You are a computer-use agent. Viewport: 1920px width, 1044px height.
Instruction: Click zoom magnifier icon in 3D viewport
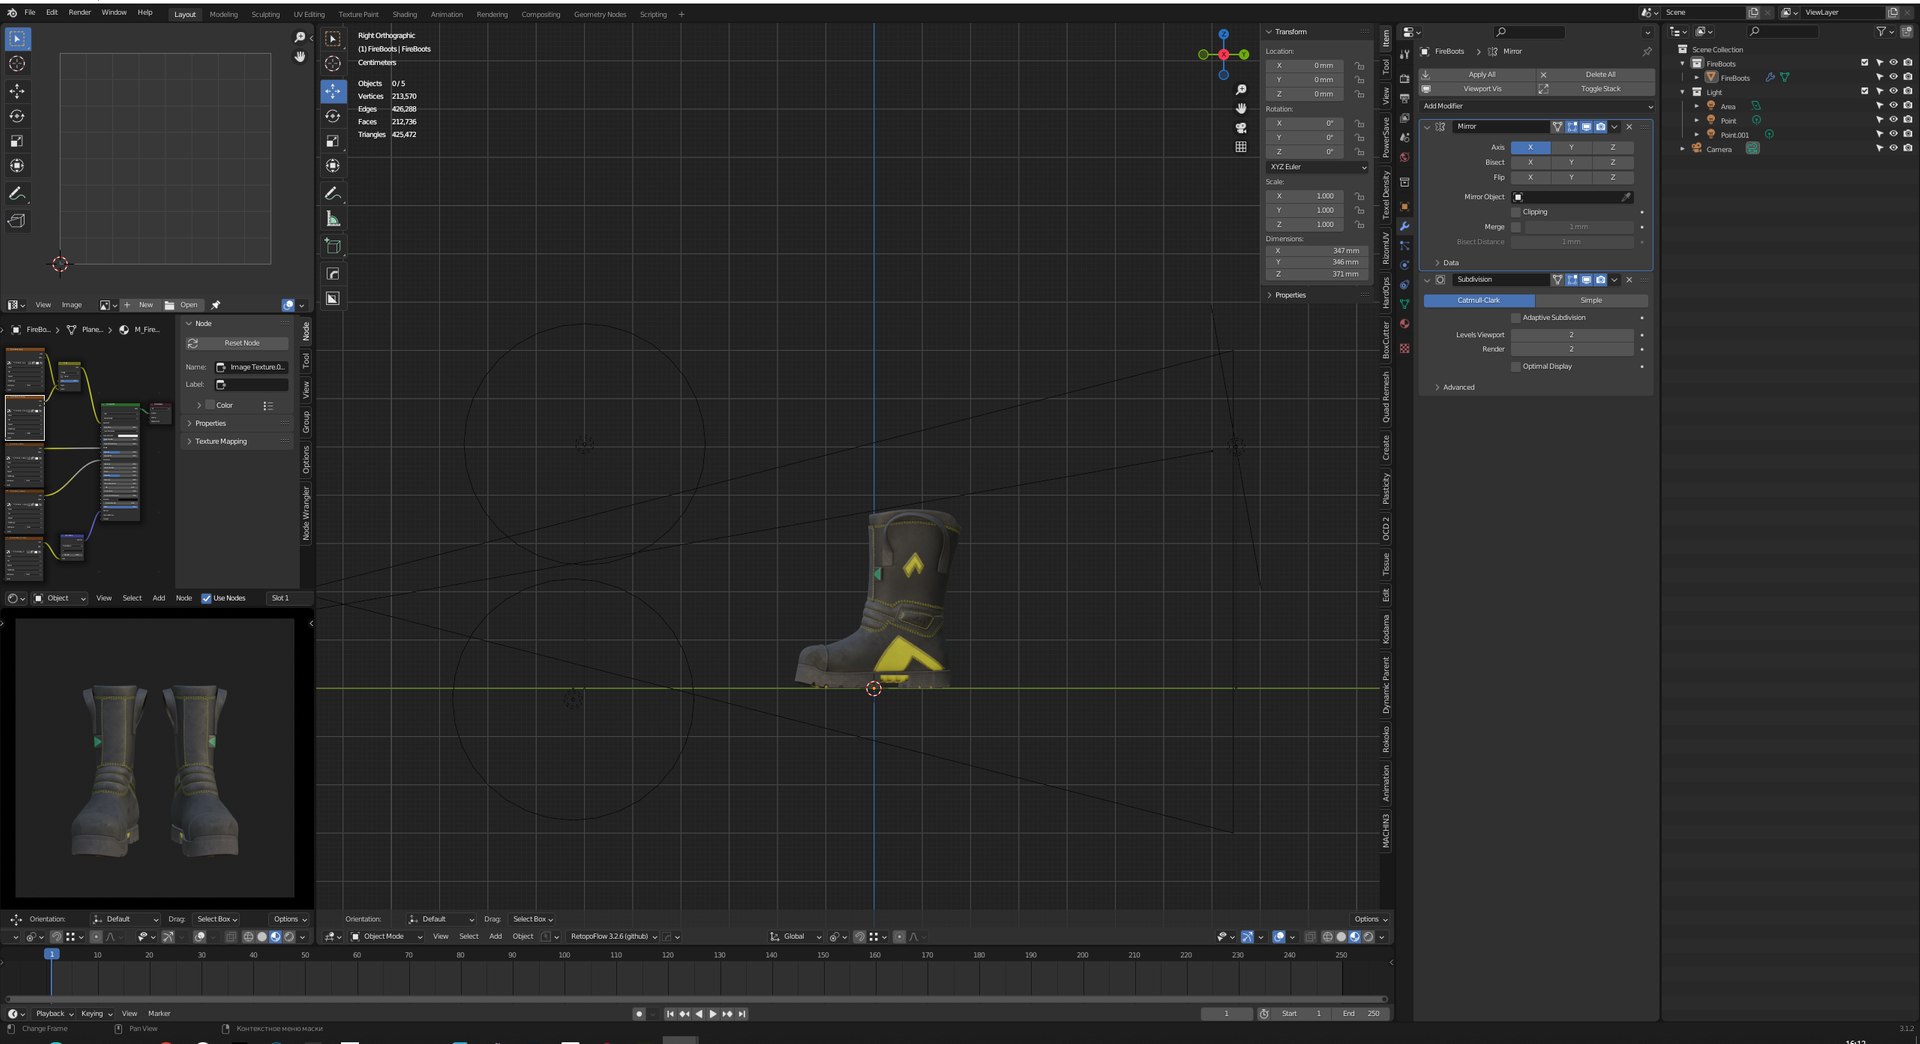point(1241,90)
